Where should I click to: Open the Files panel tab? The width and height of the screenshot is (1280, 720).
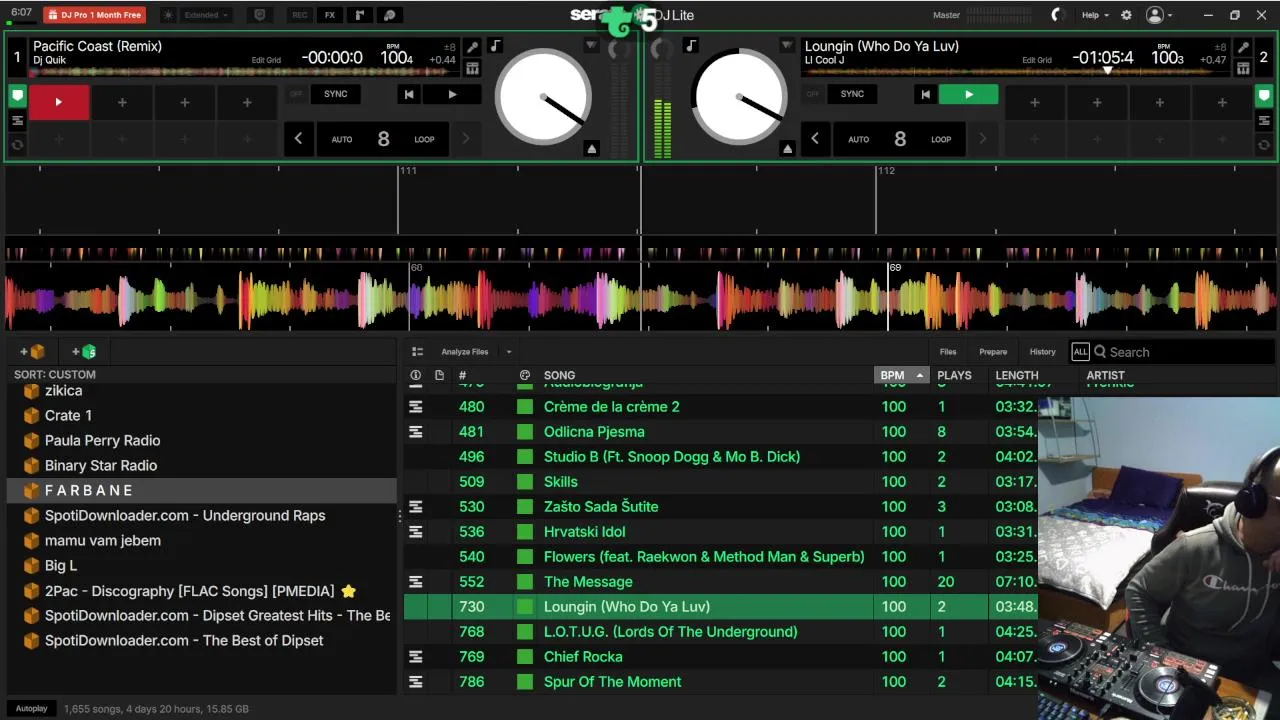tap(948, 352)
